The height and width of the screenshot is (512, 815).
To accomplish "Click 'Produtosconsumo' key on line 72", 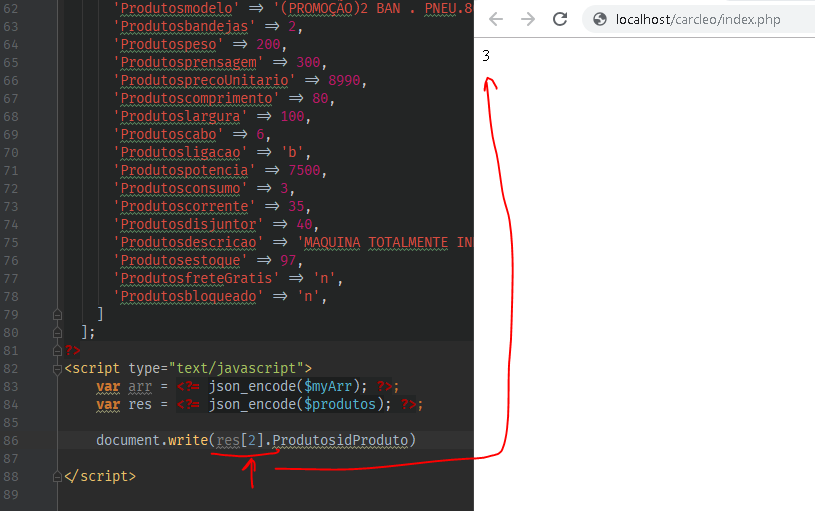I will 180,189.
